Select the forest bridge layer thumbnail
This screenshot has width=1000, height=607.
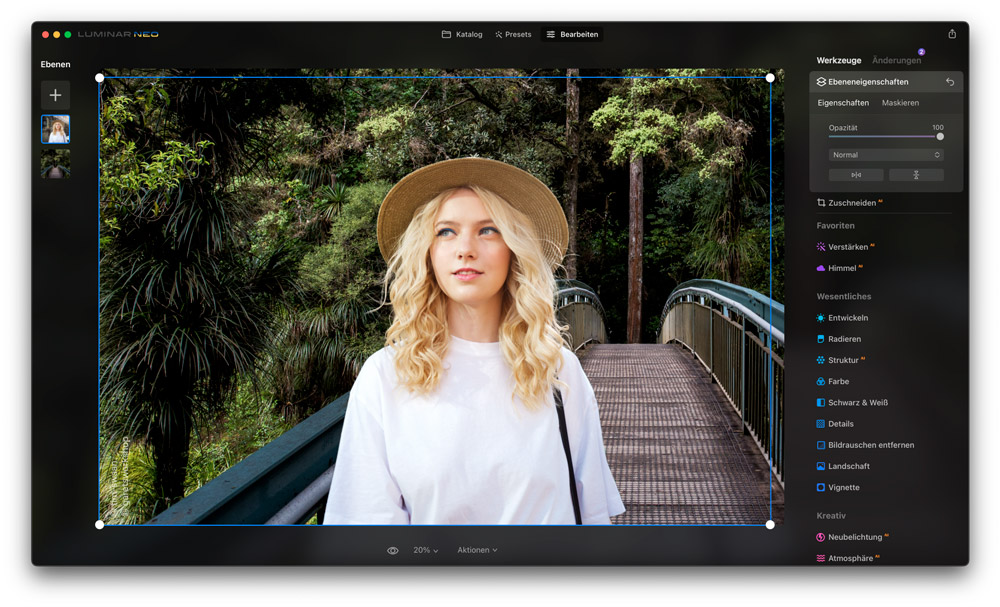click(x=55, y=163)
